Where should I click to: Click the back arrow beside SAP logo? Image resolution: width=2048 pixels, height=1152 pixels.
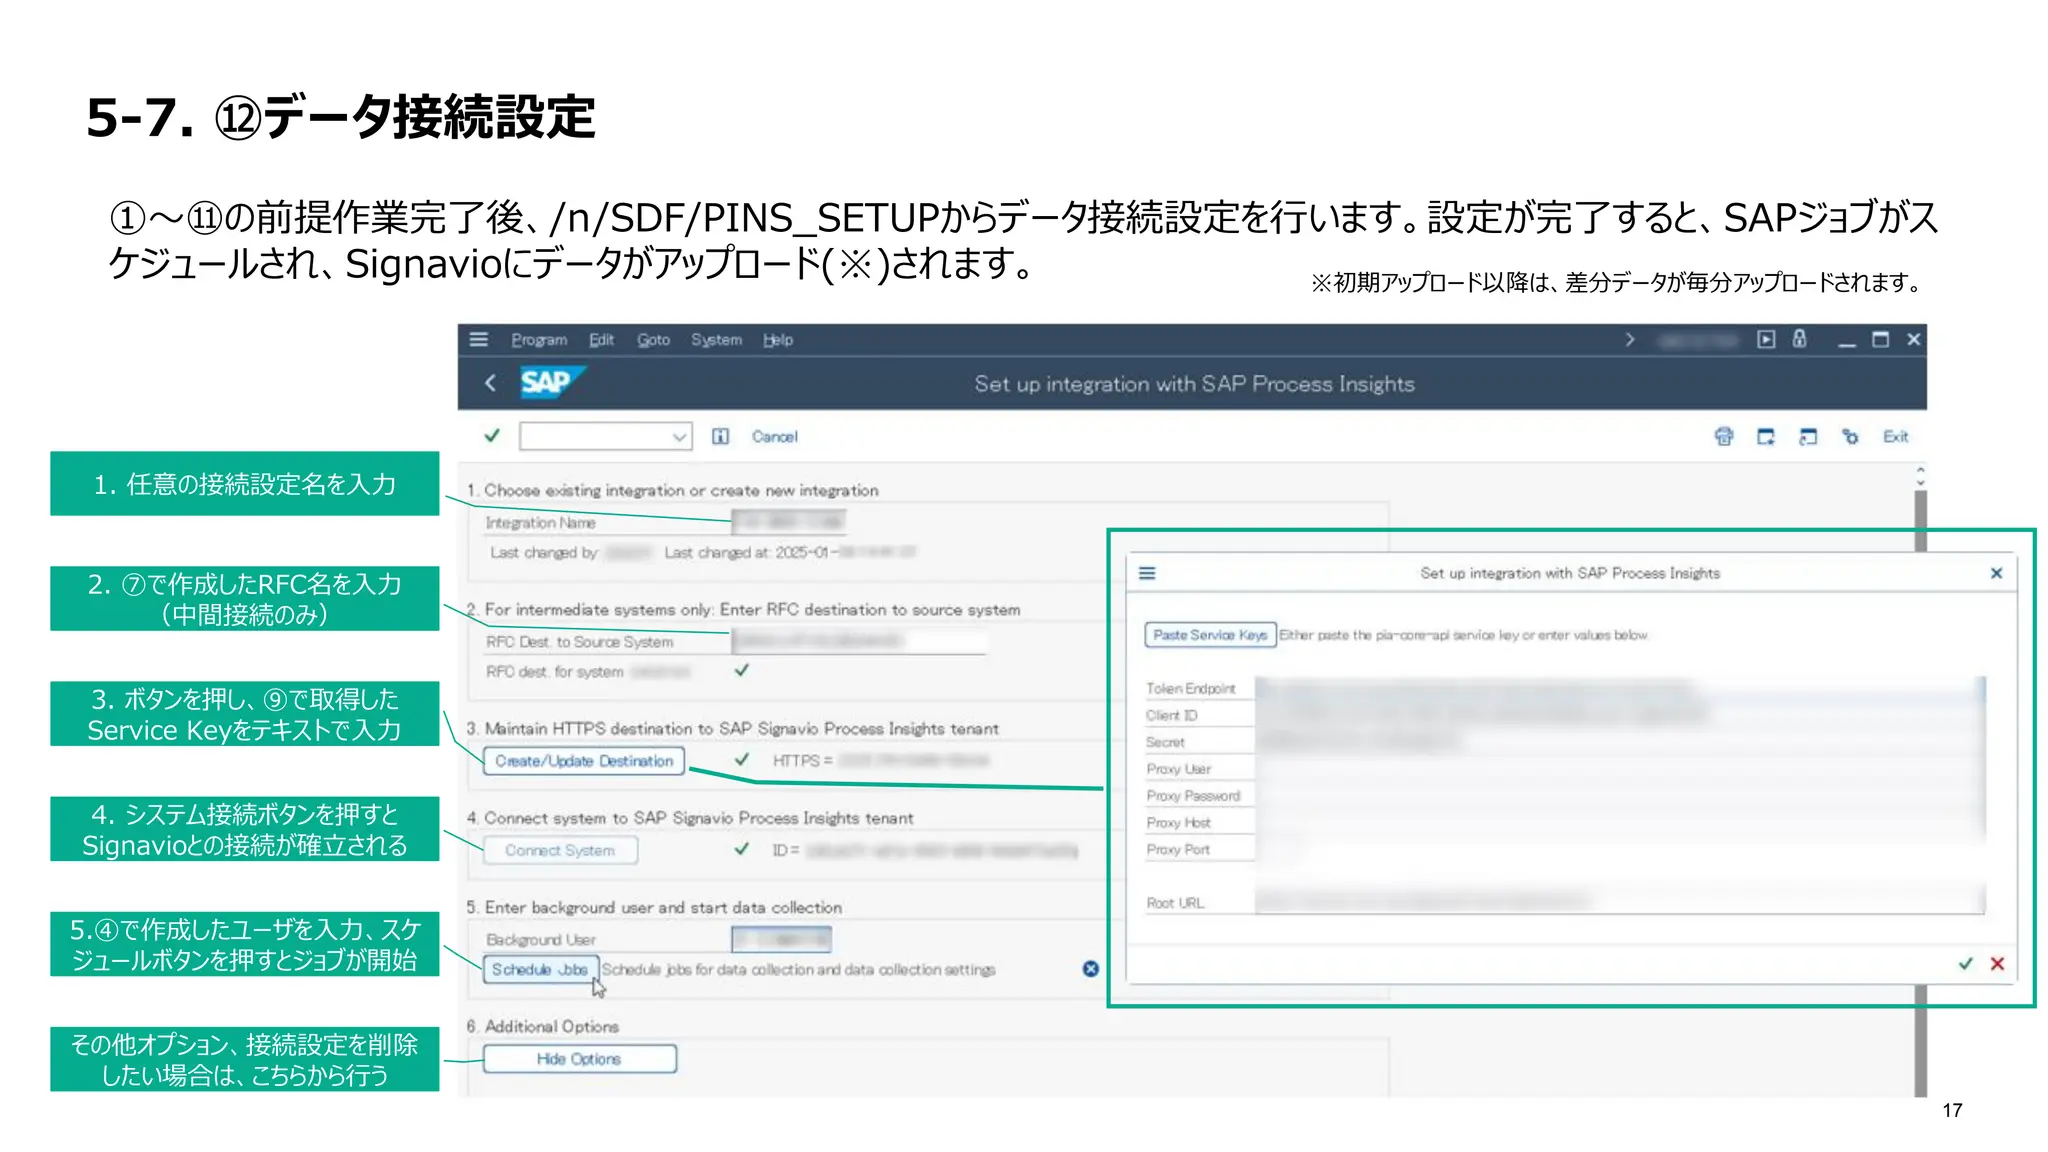pos(490,383)
